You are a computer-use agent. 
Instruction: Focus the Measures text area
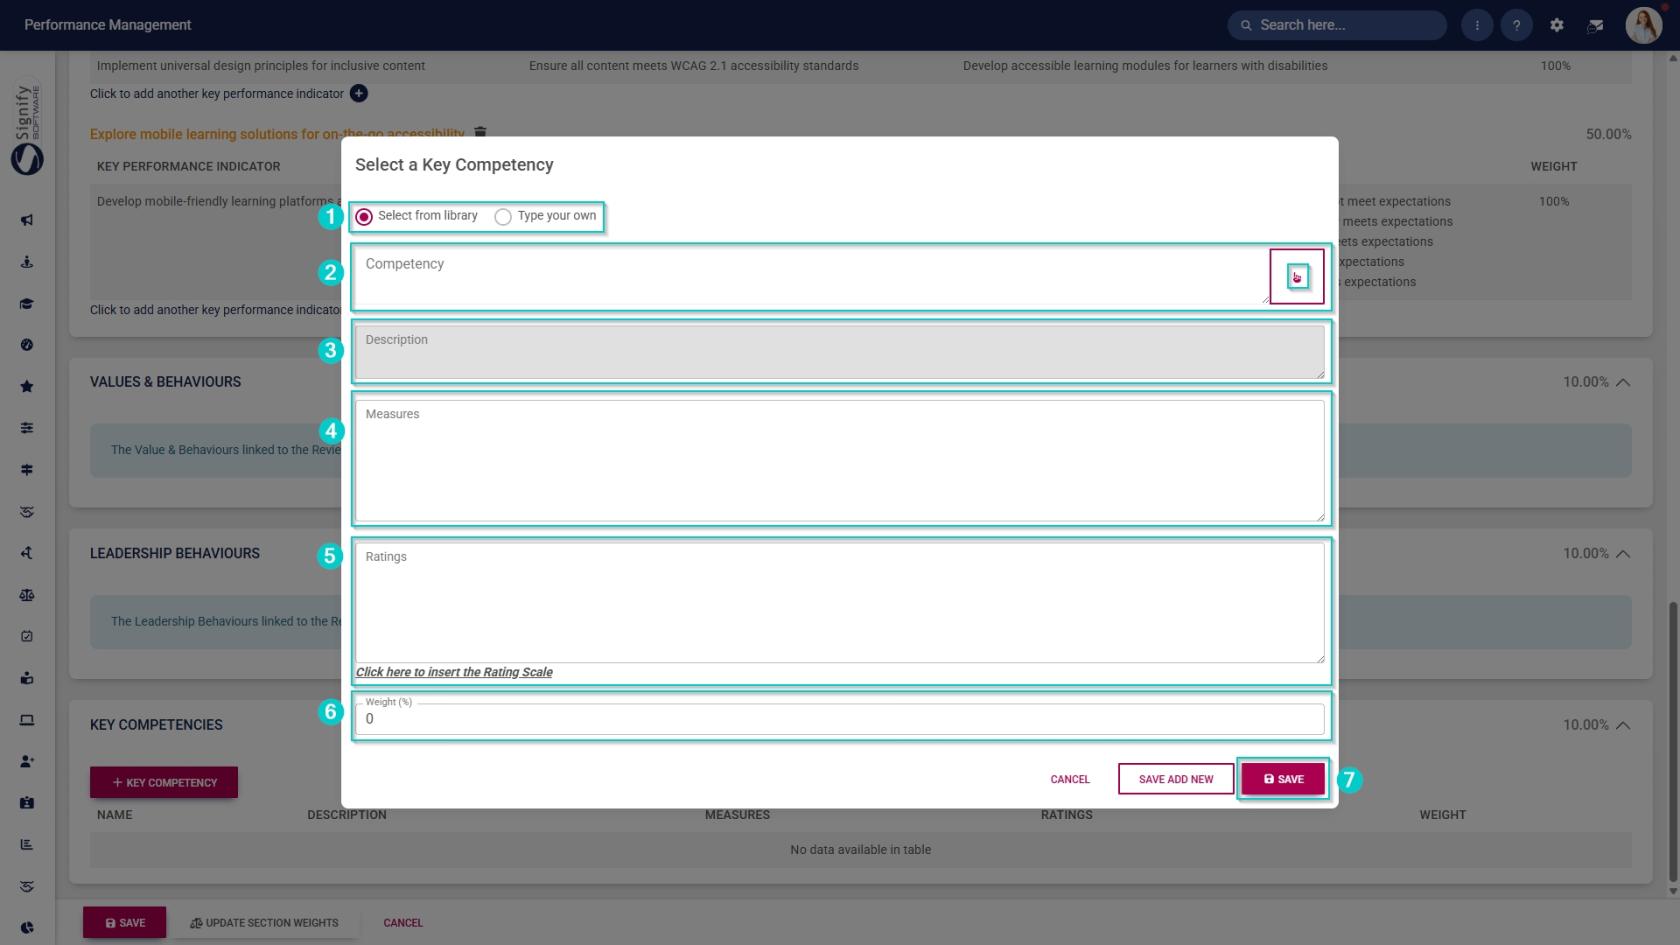[840, 461]
